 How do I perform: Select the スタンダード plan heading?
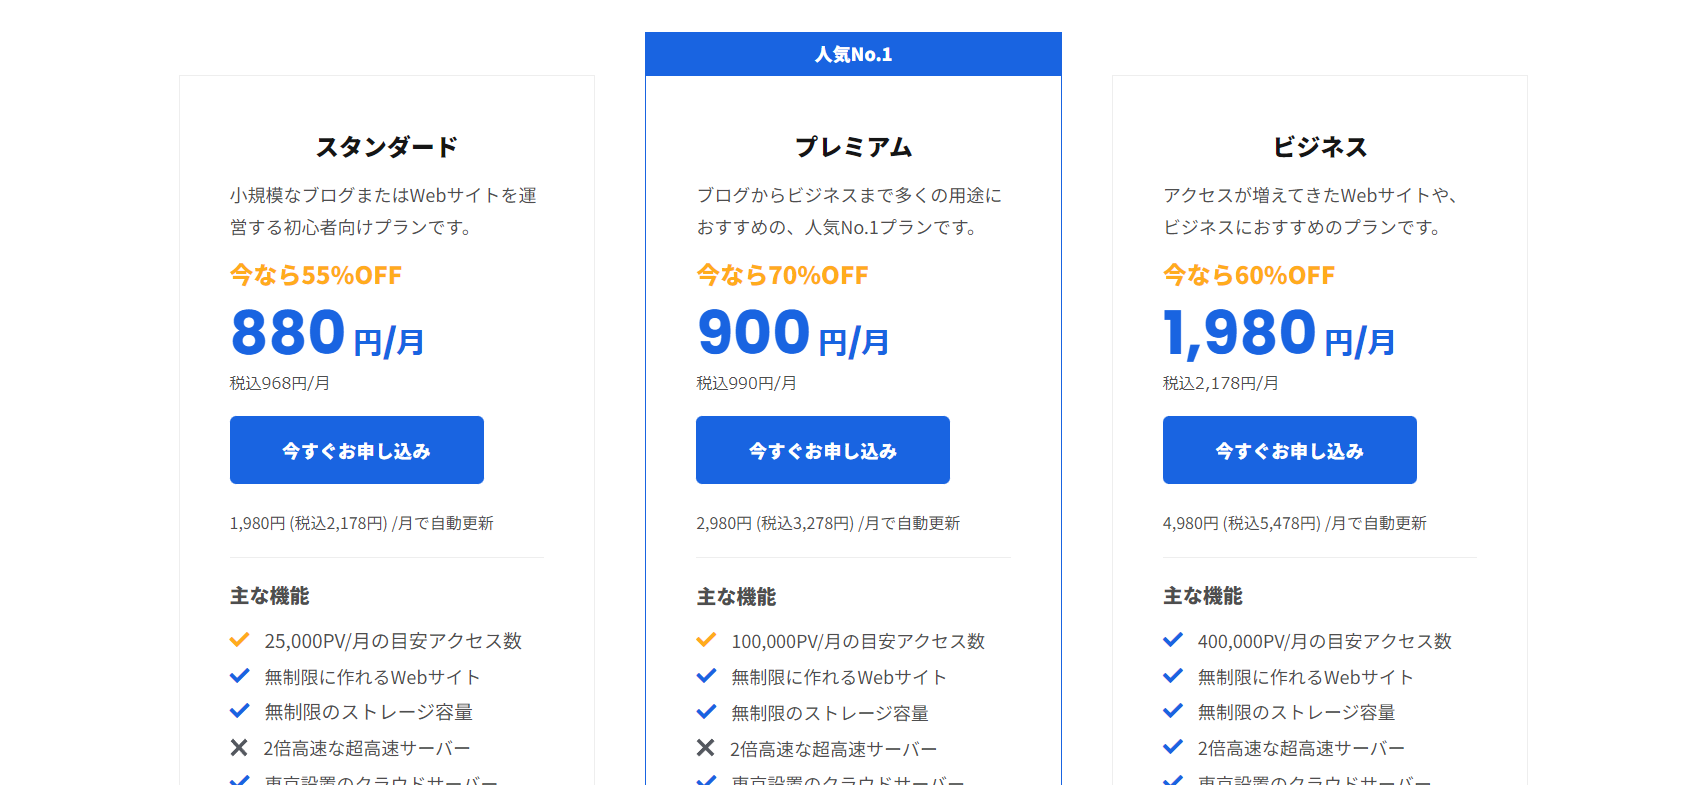tap(387, 147)
